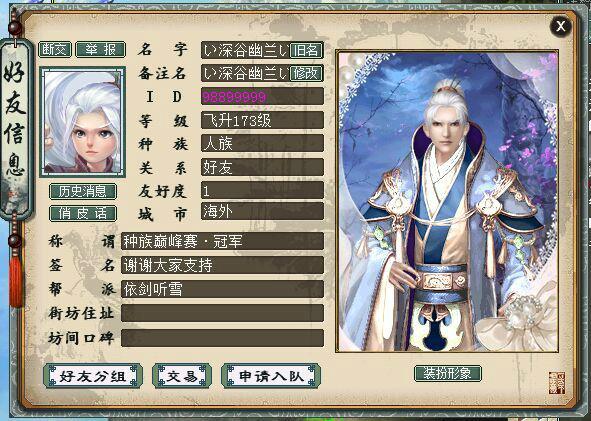
Task: Edit remark name with 修改 button
Action: point(306,73)
